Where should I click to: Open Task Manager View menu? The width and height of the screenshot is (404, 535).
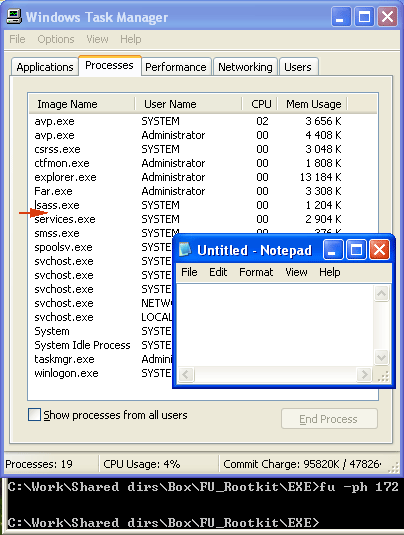(x=97, y=39)
